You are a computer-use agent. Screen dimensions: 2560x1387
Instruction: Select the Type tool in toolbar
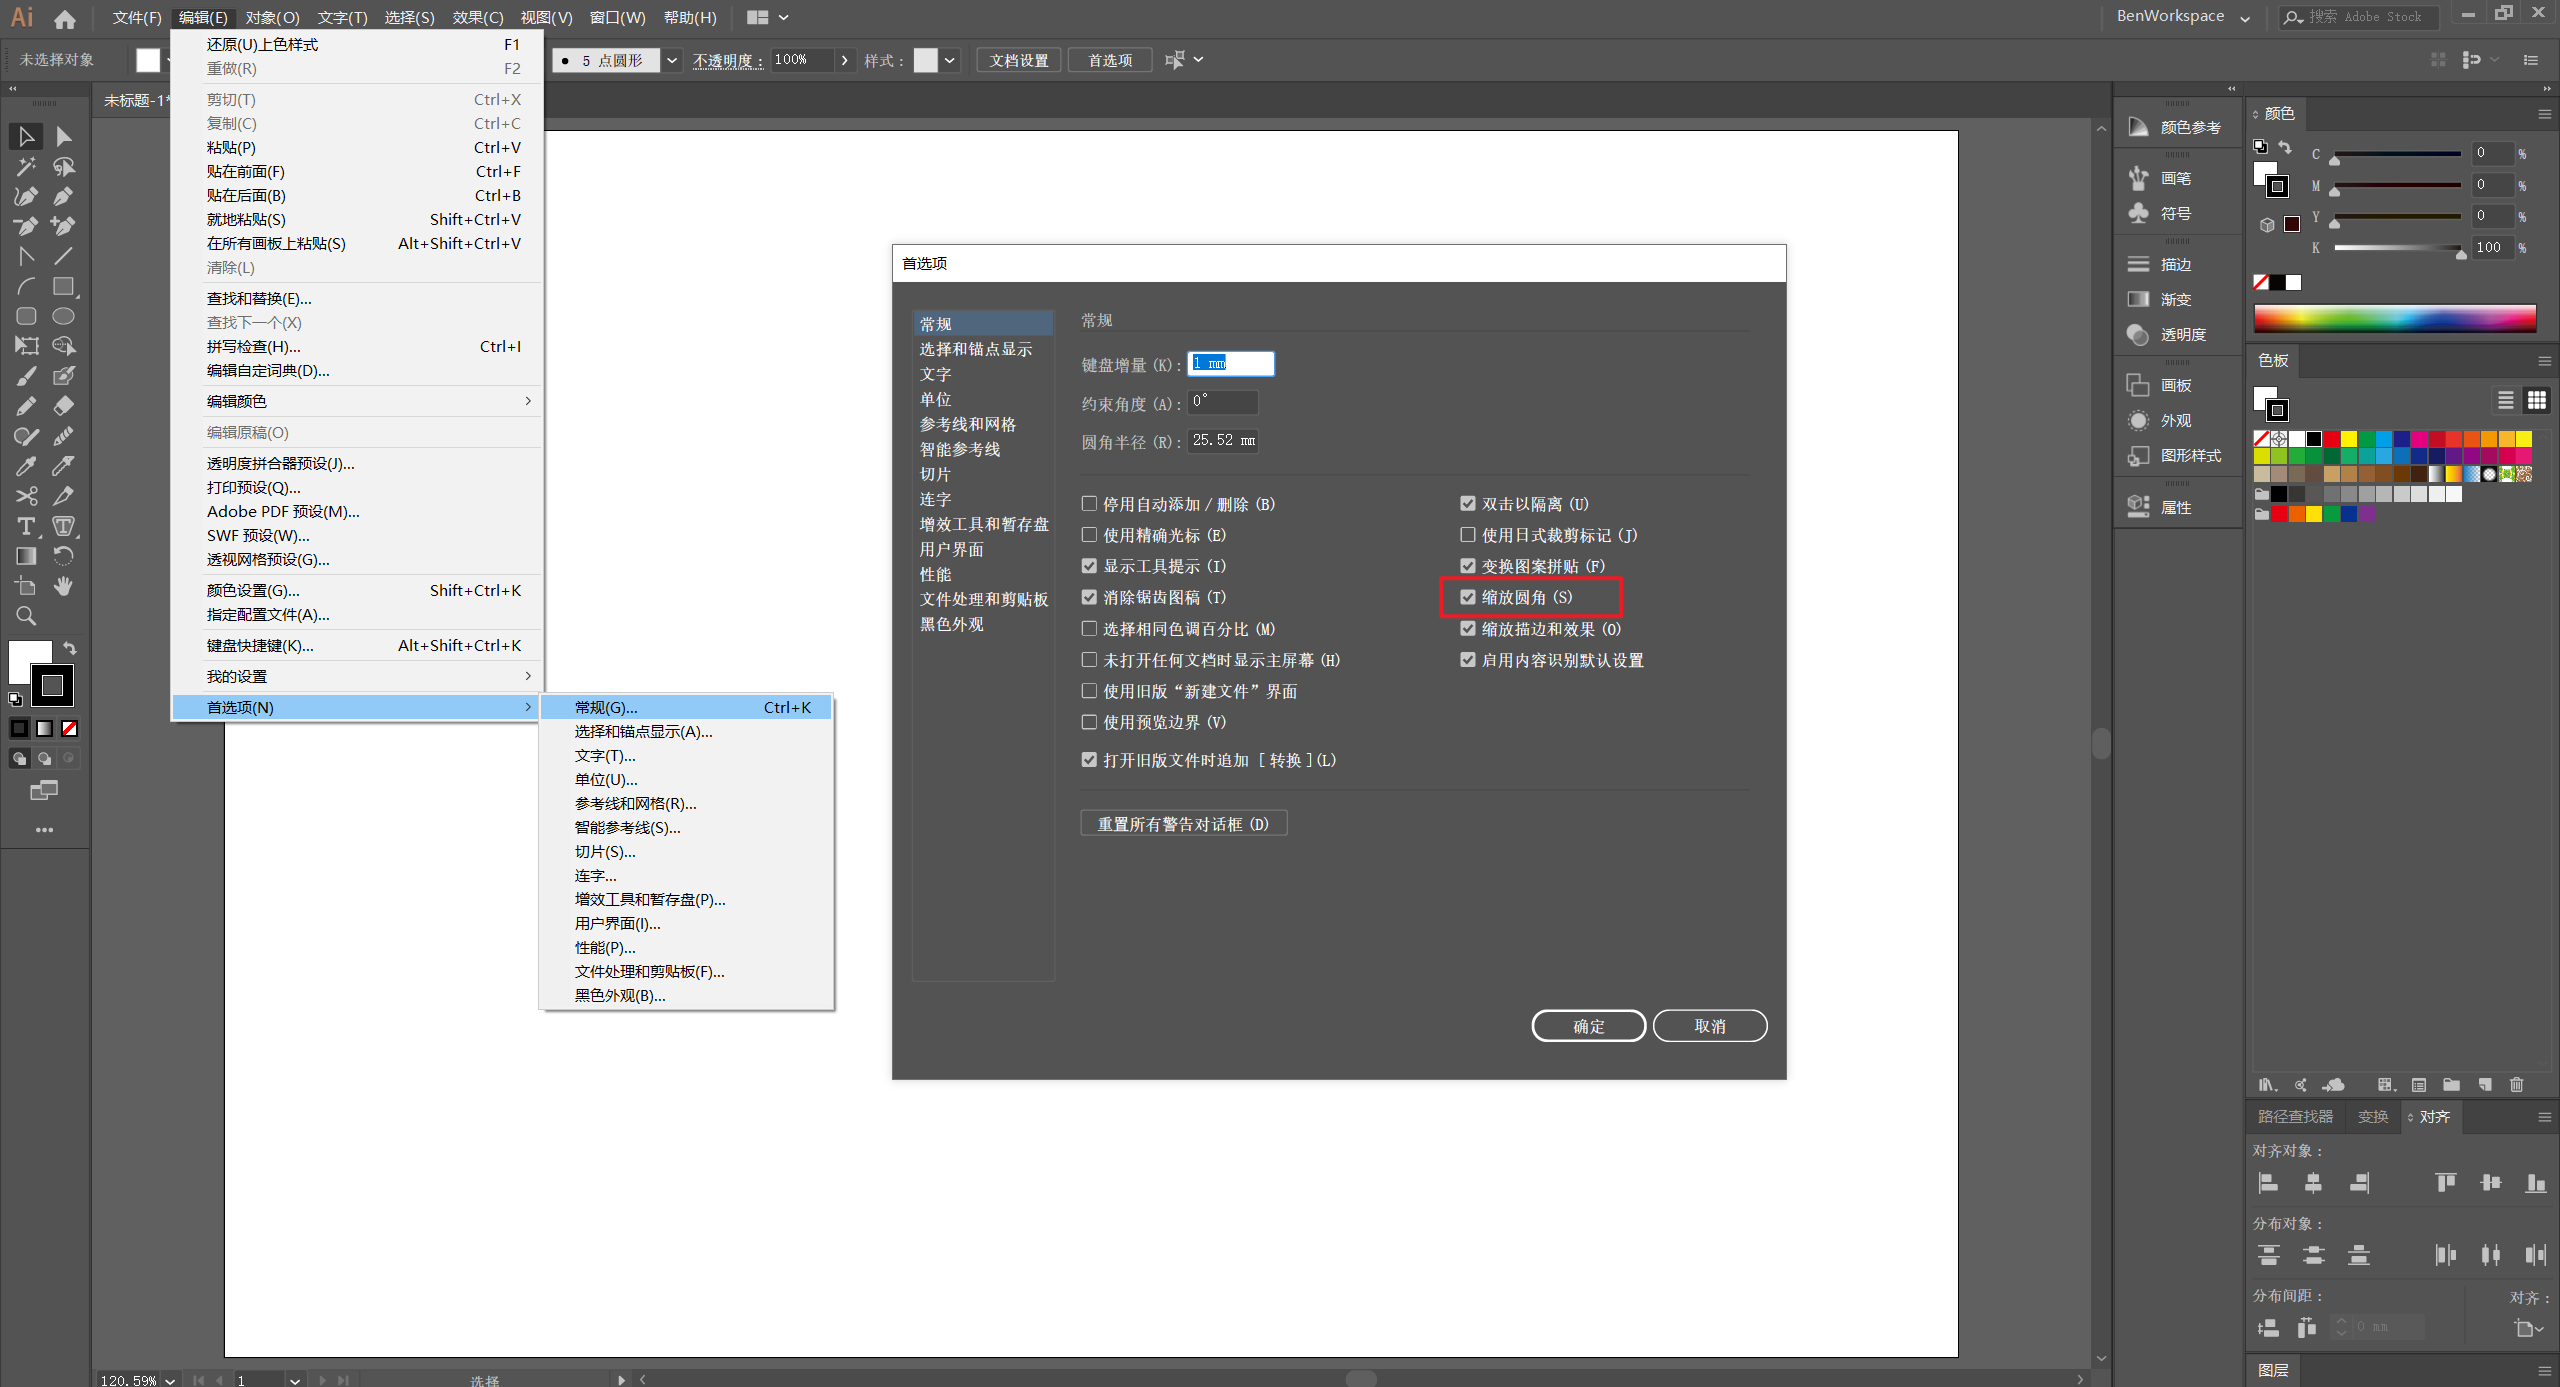click(x=26, y=526)
